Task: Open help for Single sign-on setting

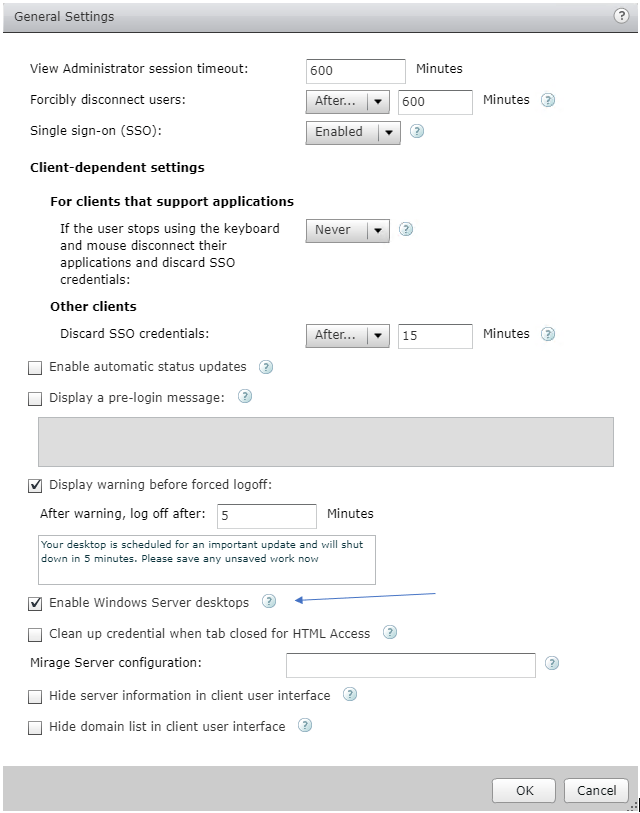Action: (416, 133)
